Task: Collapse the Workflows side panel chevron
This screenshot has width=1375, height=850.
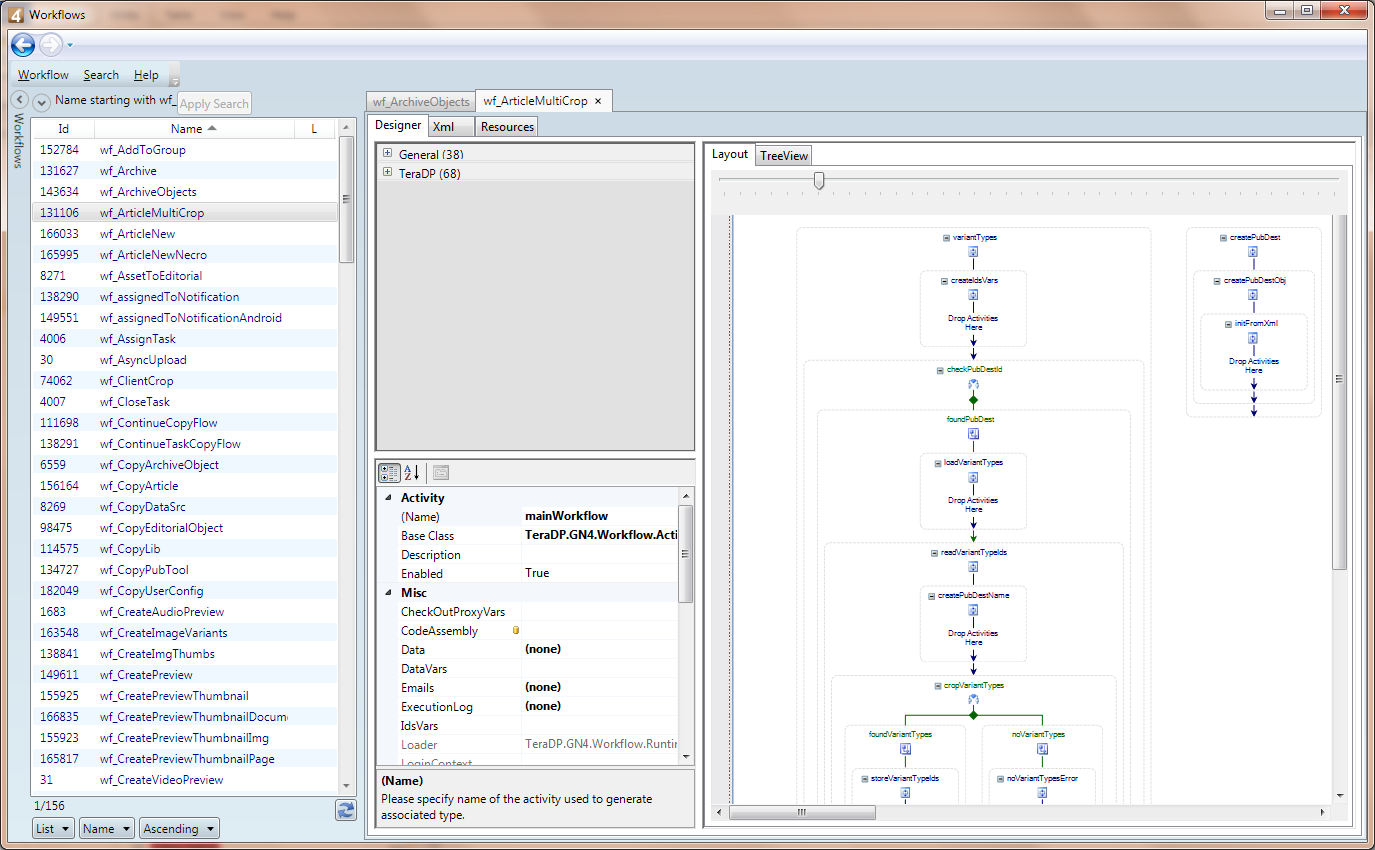Action: [19, 100]
